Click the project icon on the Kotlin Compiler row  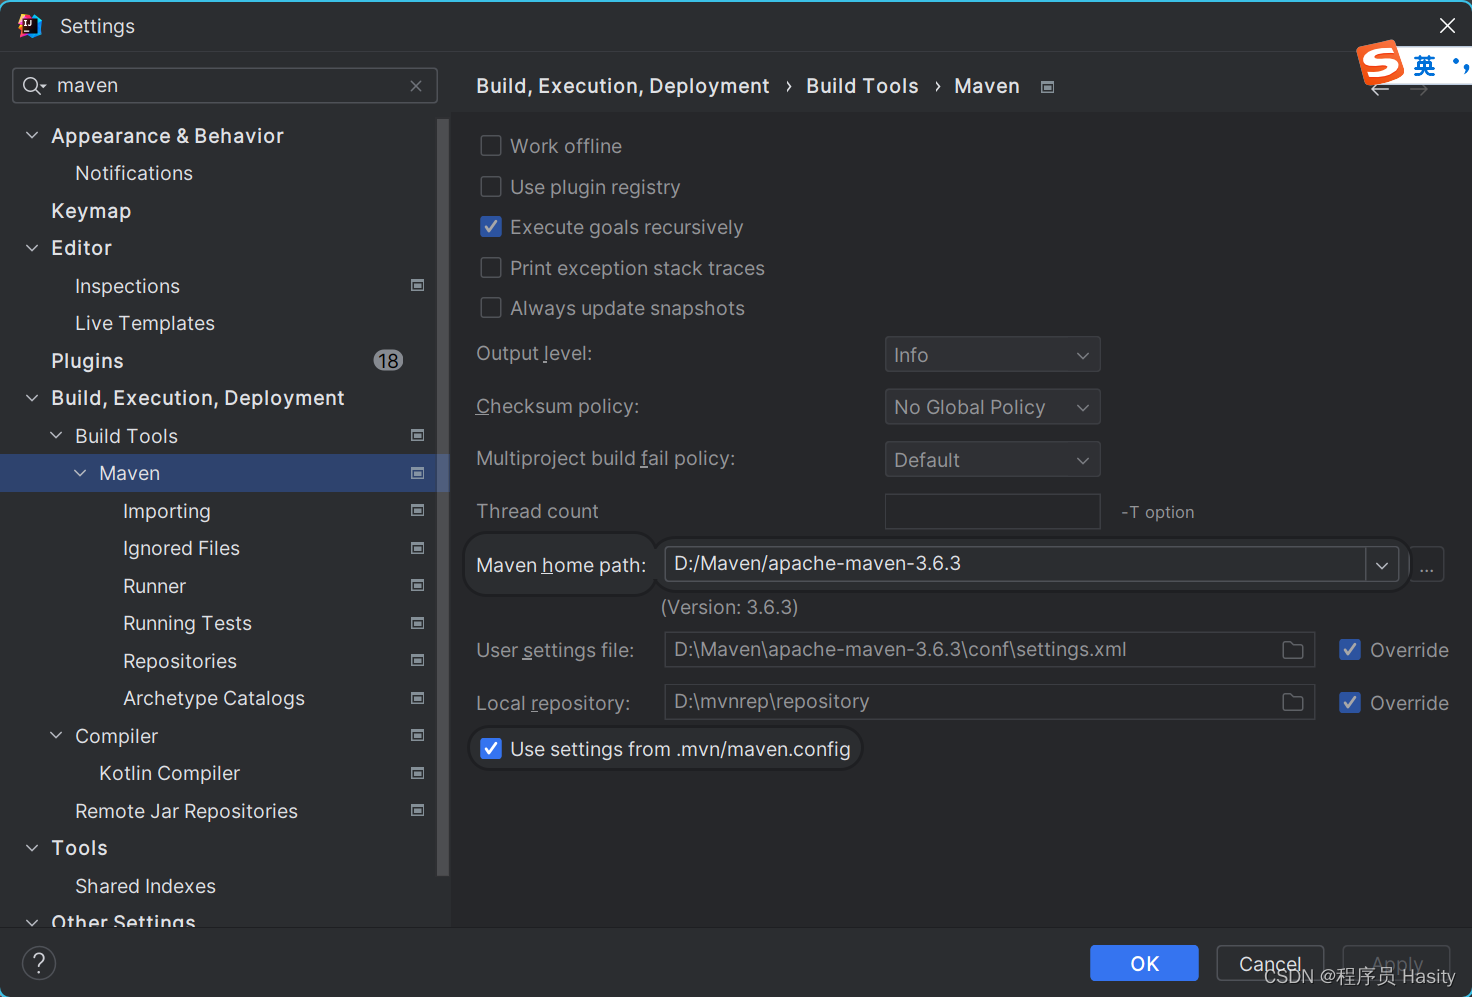(x=418, y=773)
